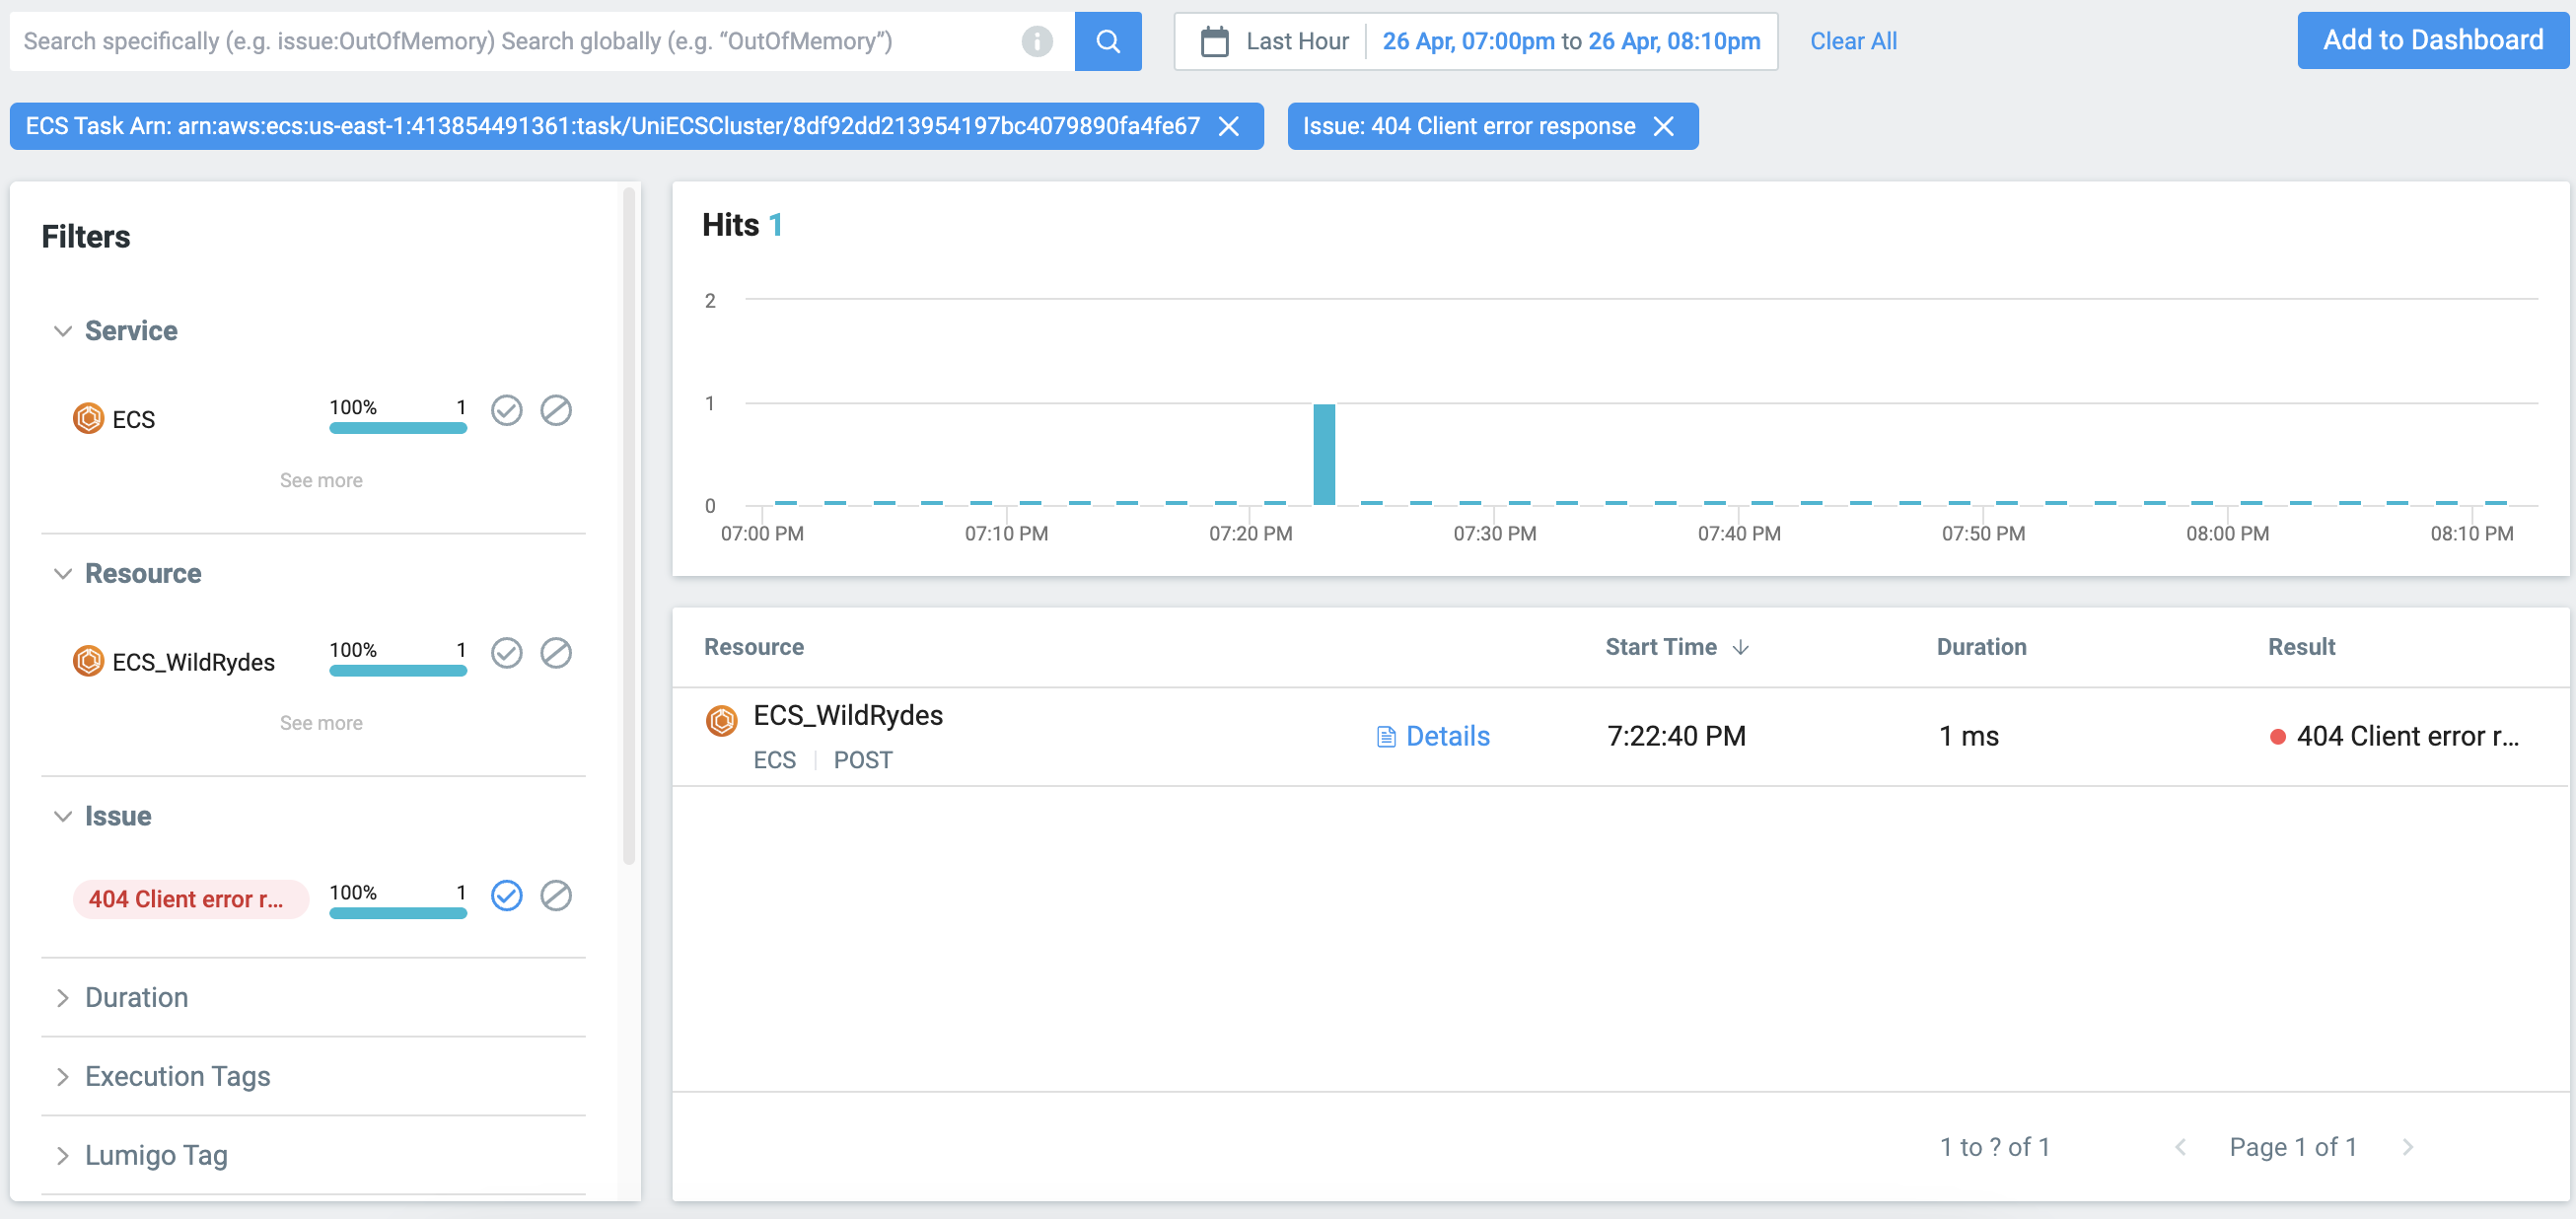Collapse the Service filter section
This screenshot has height=1219, width=2576.
click(63, 331)
